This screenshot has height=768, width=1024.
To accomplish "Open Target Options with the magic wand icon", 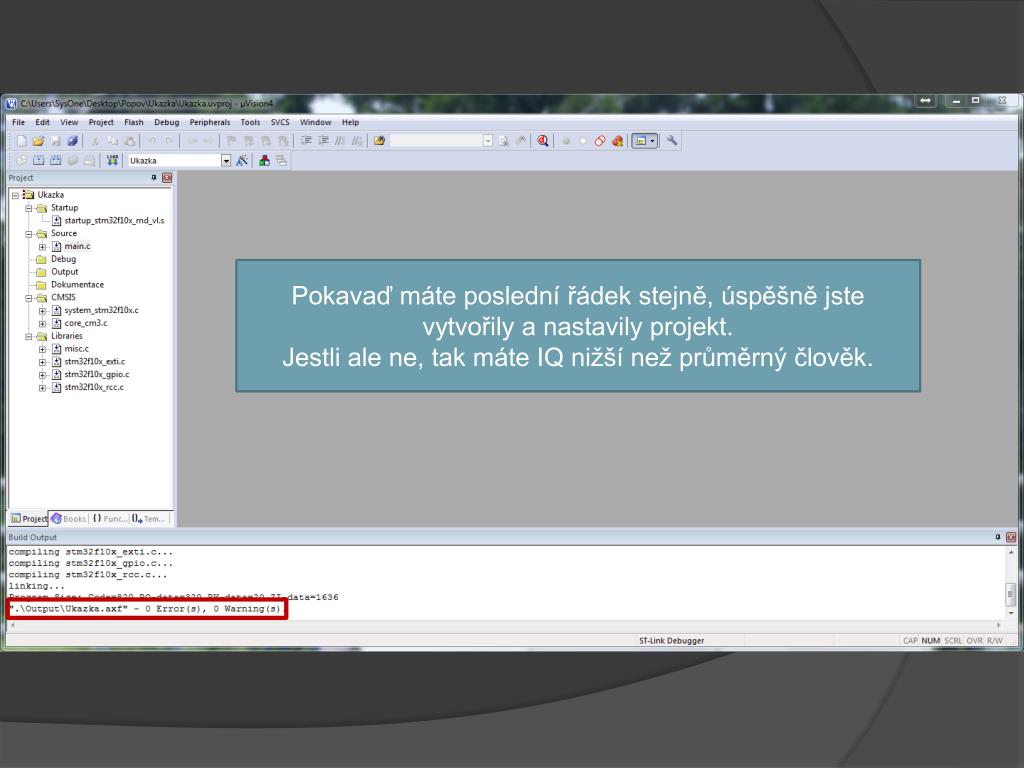I will (242, 161).
